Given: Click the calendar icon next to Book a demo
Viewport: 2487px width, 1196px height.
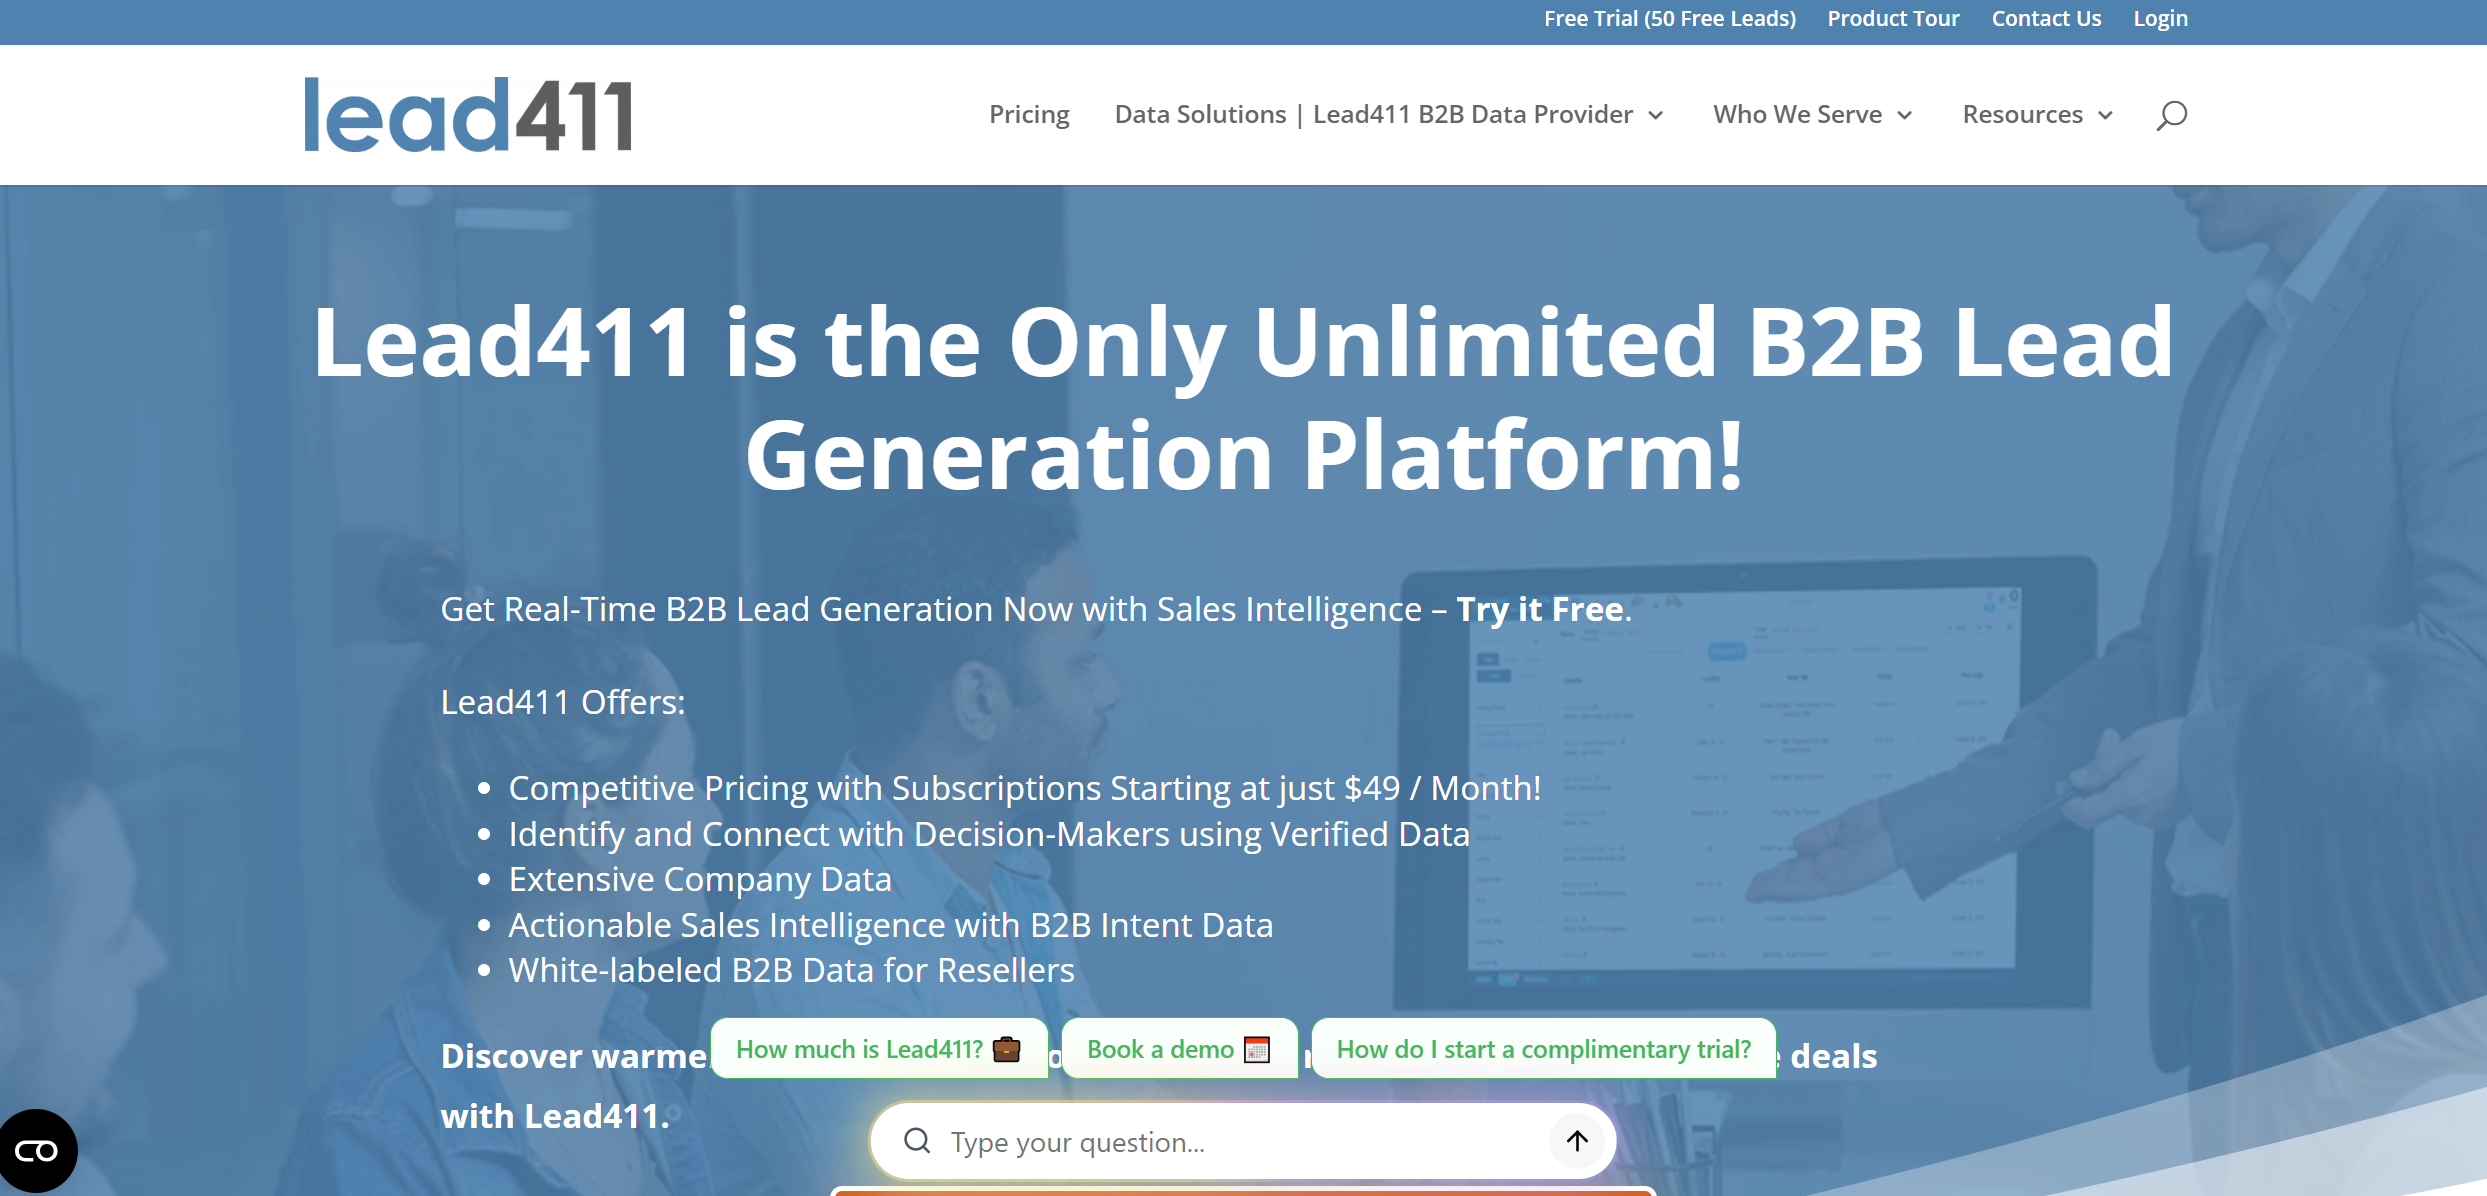Looking at the screenshot, I should coord(1255,1049).
